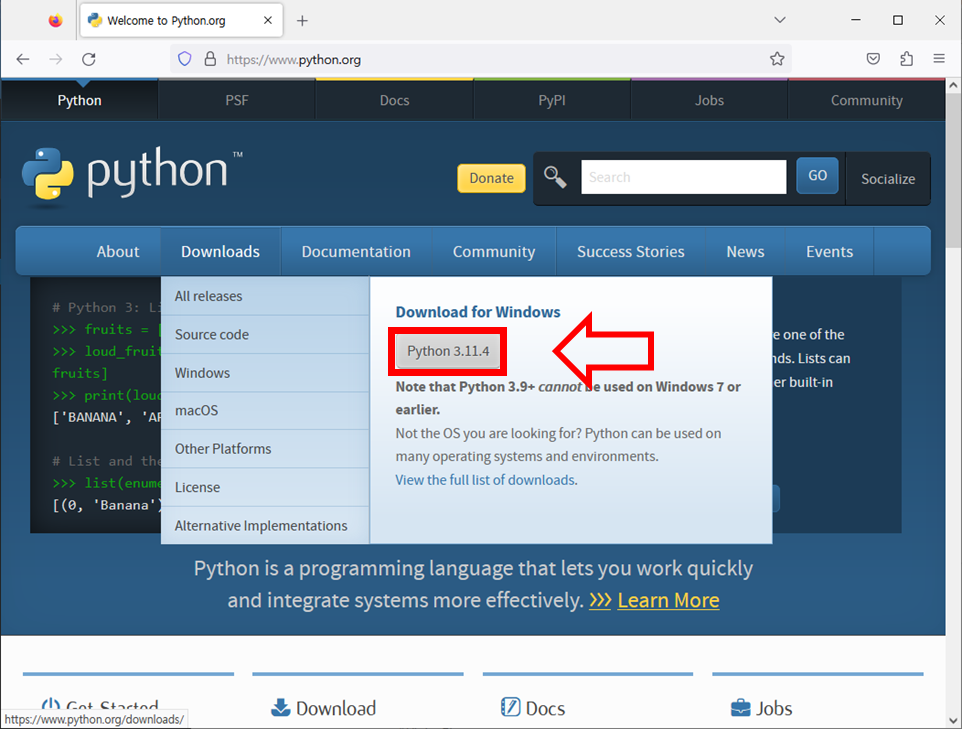Screen dimensions: 962x729
Task: Click the Jobs section heading text
Action: pos(774,708)
